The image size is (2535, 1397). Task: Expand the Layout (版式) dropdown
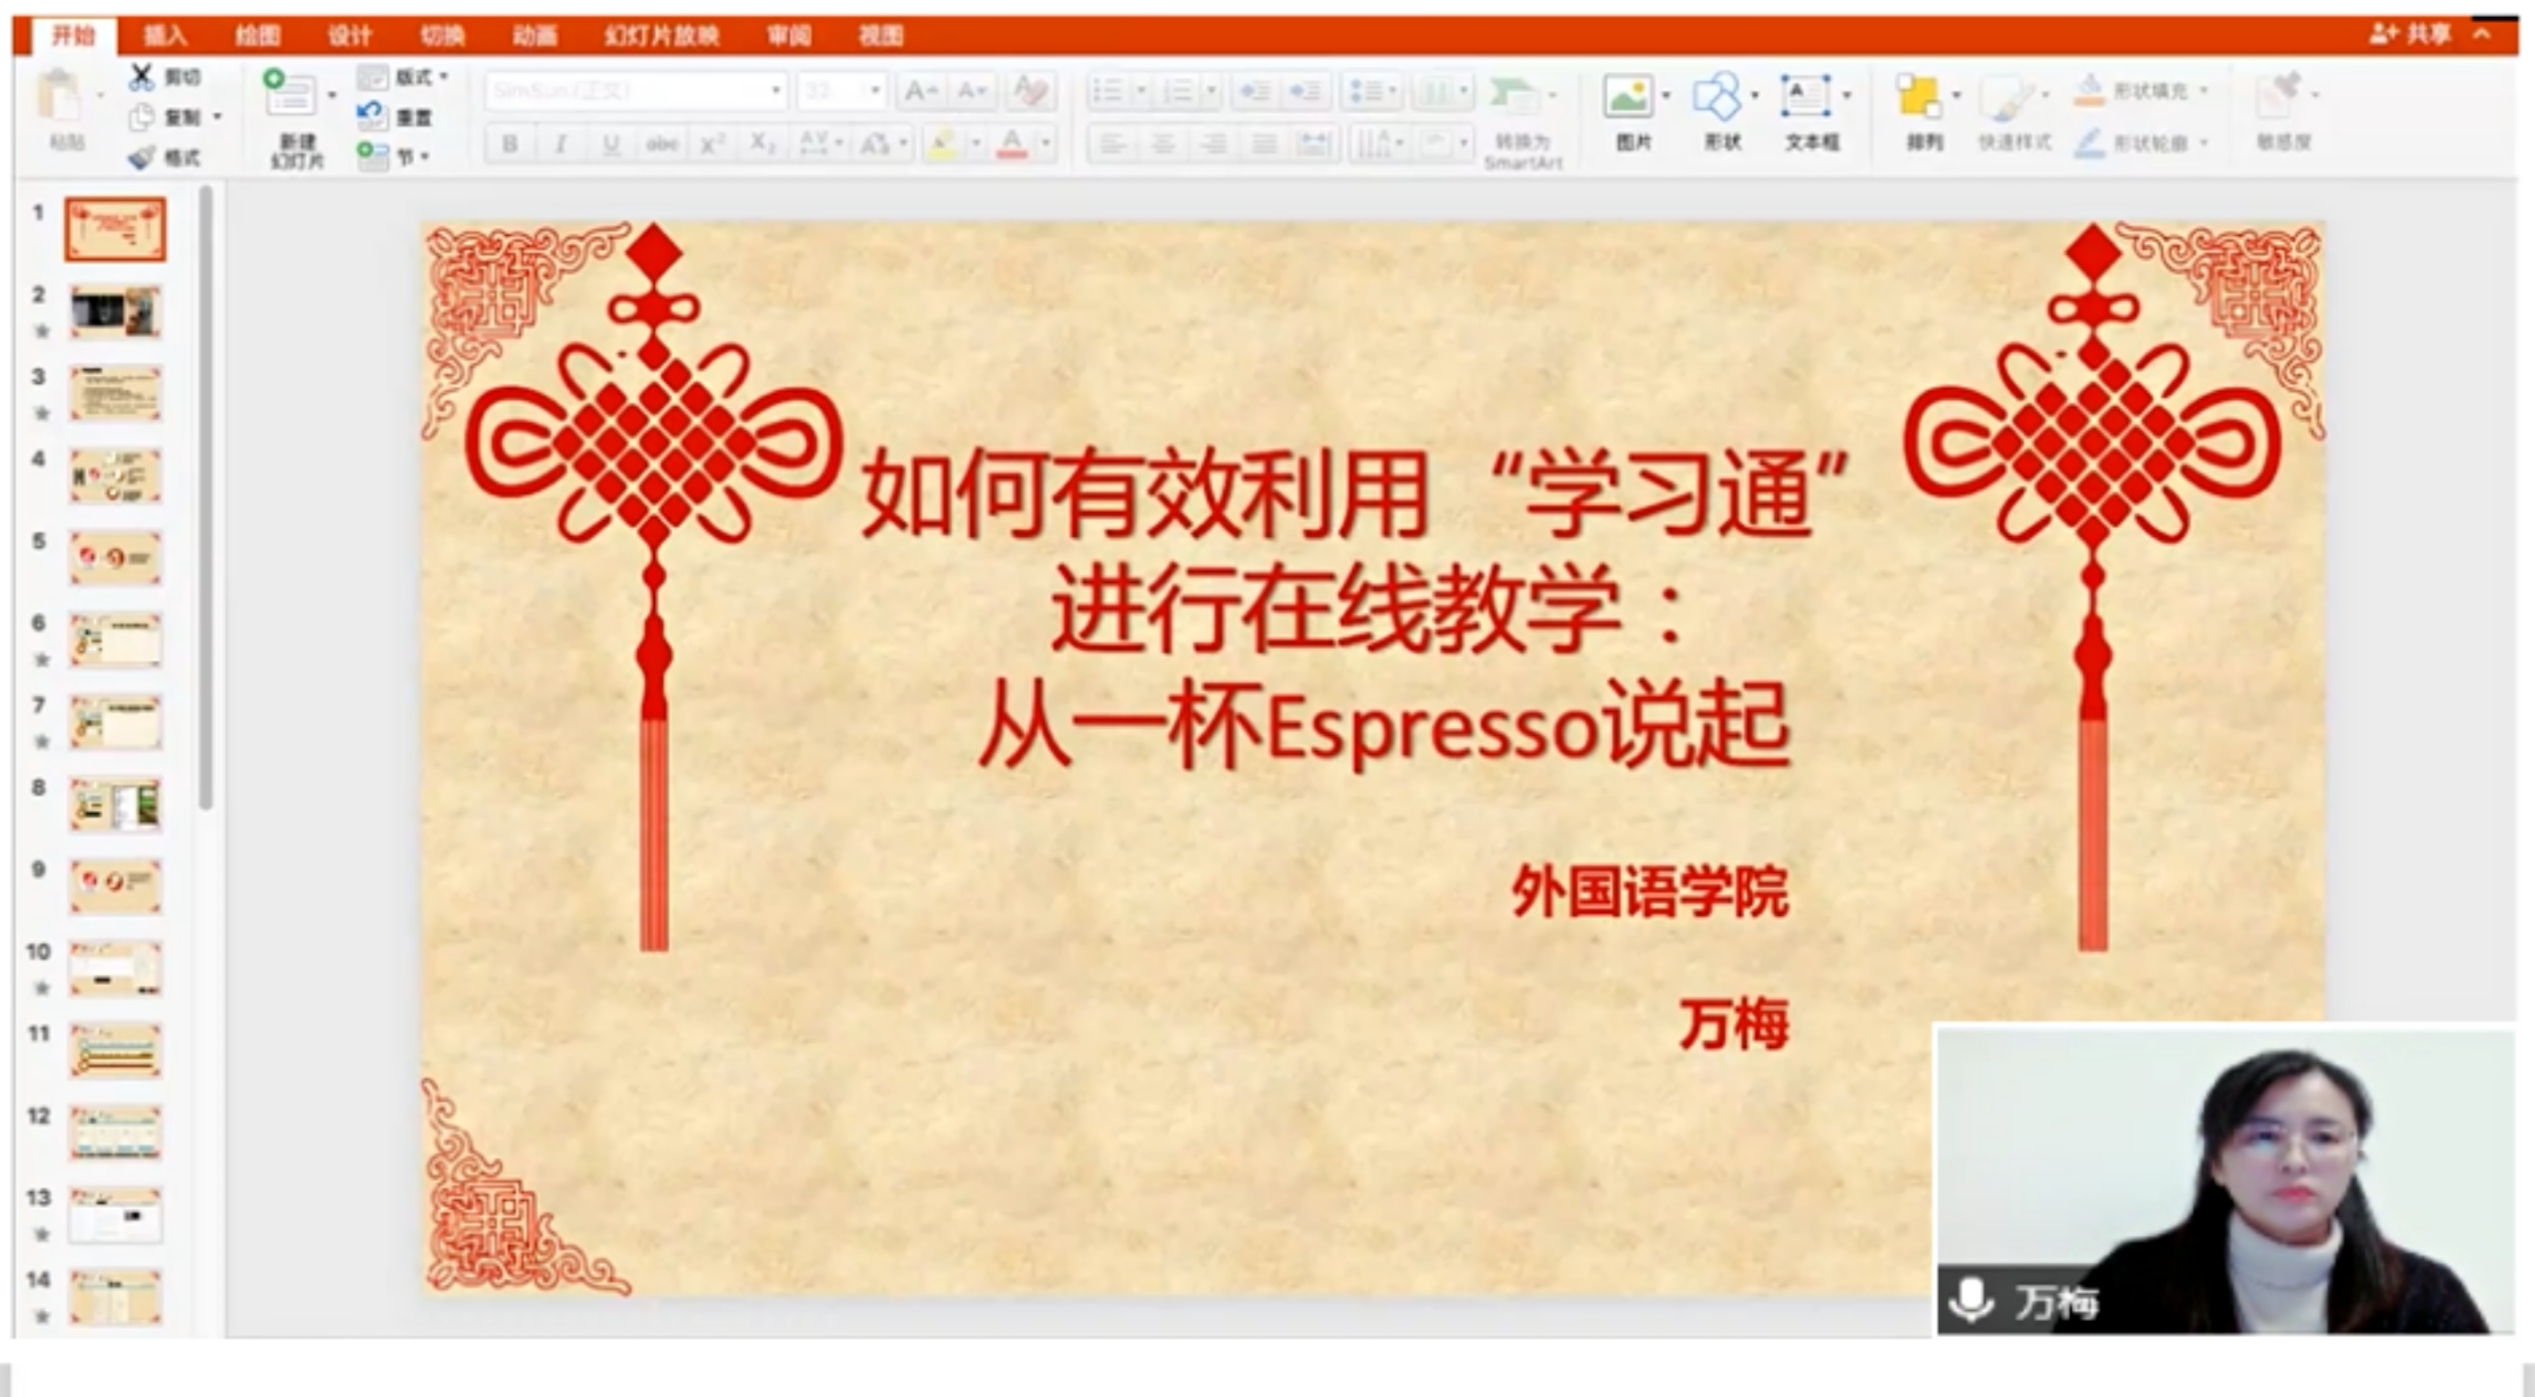click(443, 77)
